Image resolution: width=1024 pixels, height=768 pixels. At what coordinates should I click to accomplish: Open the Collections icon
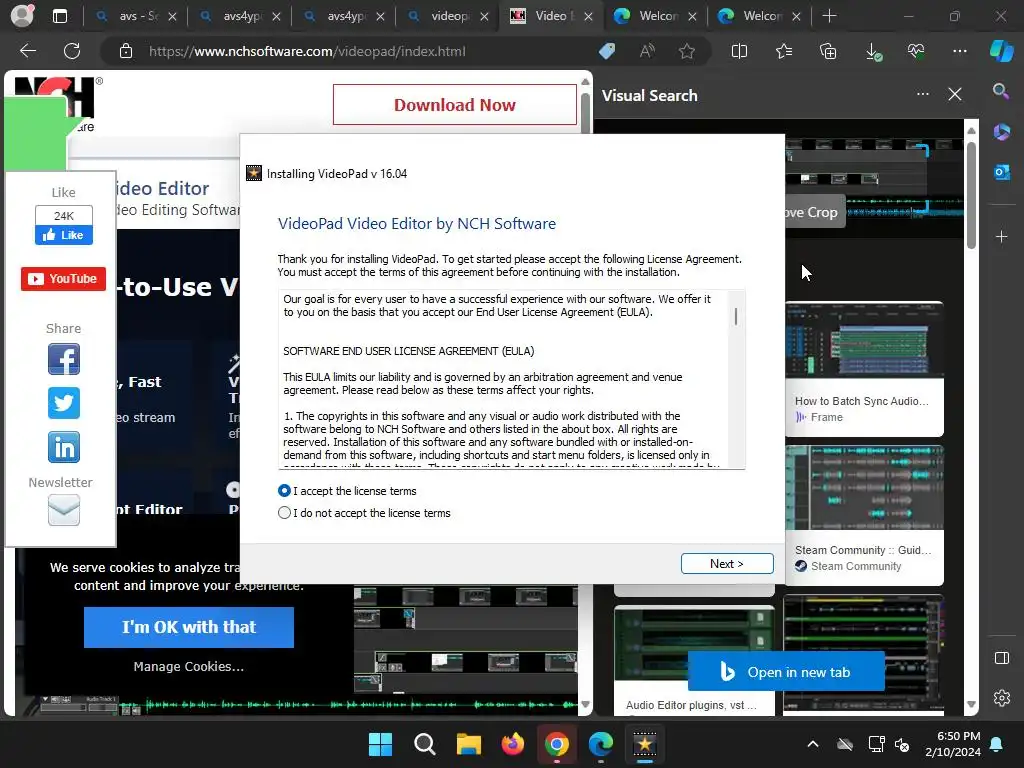[828, 51]
